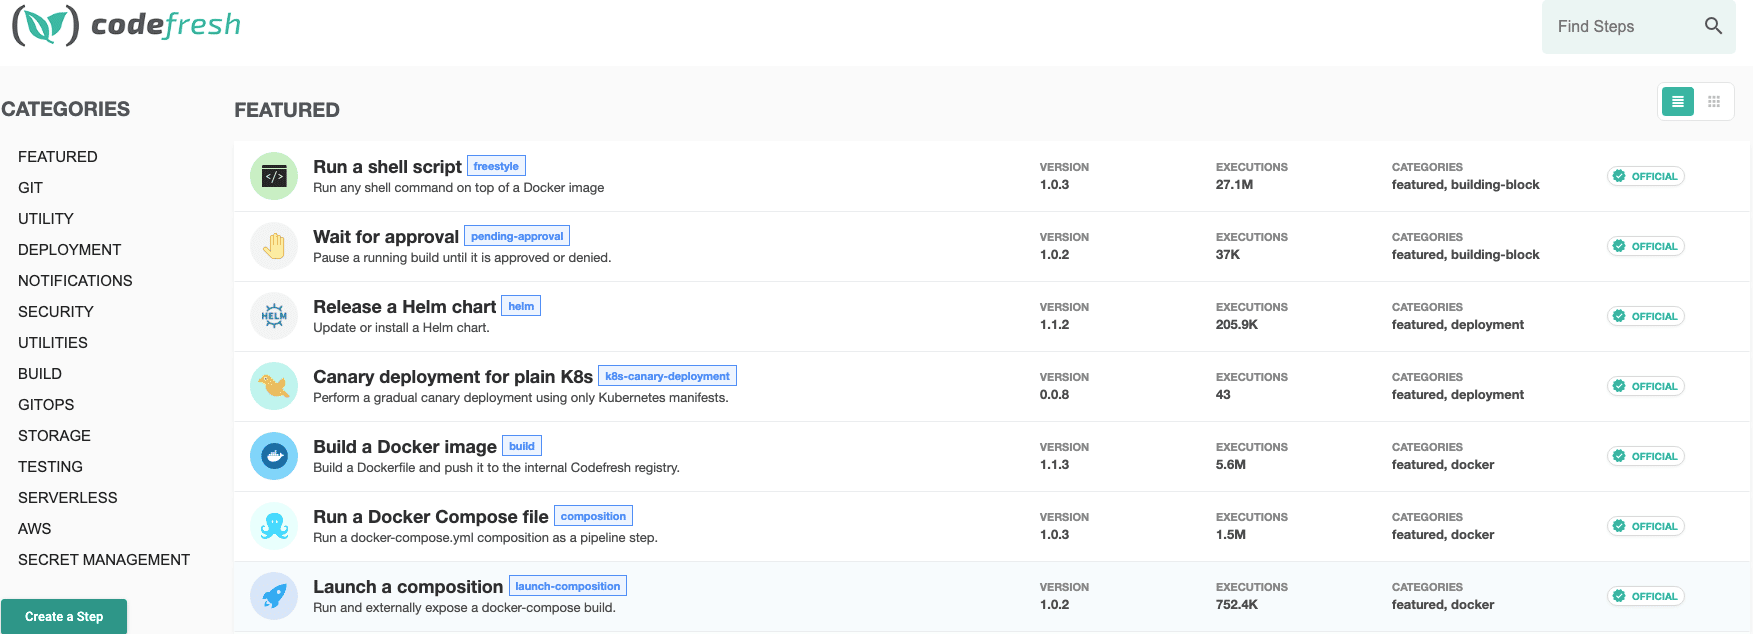The image size is (1753, 634).
Task: Click the pending-approval tag
Action: (x=517, y=236)
